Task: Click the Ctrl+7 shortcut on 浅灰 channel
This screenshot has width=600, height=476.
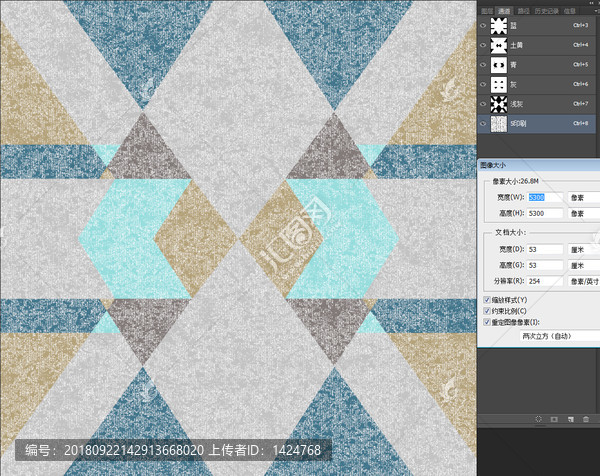Action: click(580, 104)
